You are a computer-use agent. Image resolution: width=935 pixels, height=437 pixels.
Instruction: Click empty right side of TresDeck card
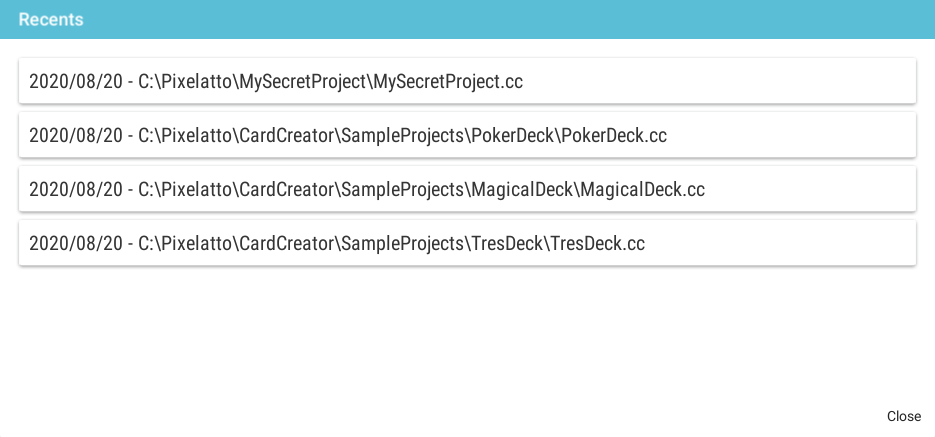[x=800, y=244]
